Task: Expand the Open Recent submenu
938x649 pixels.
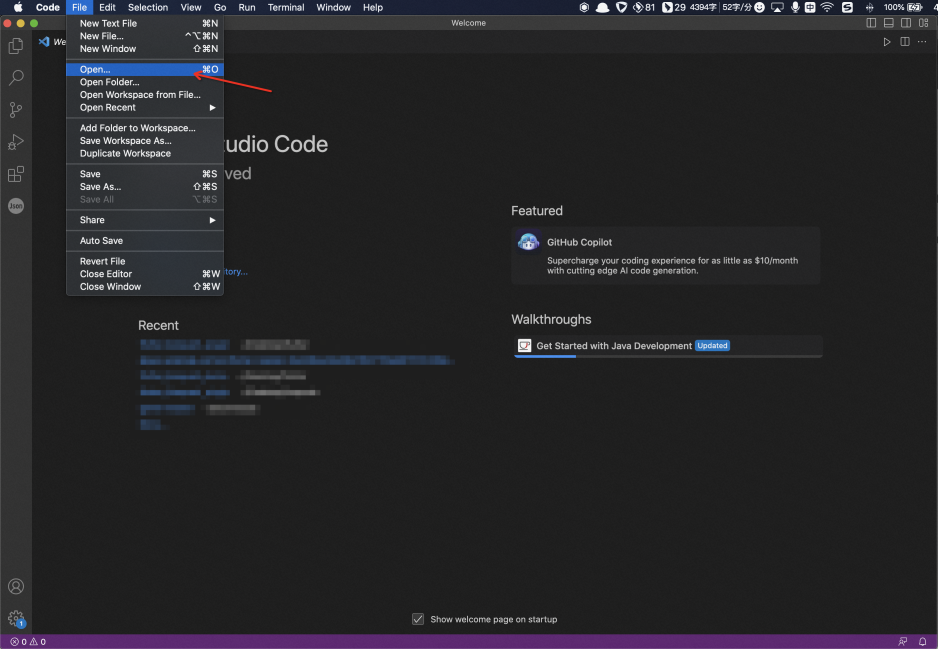Action: [x=145, y=108]
